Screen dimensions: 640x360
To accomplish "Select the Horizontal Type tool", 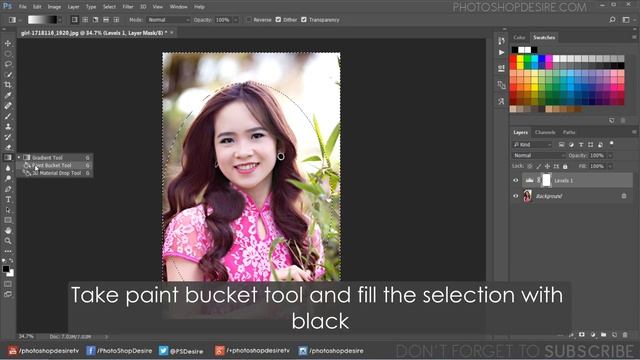I will coord(8,200).
